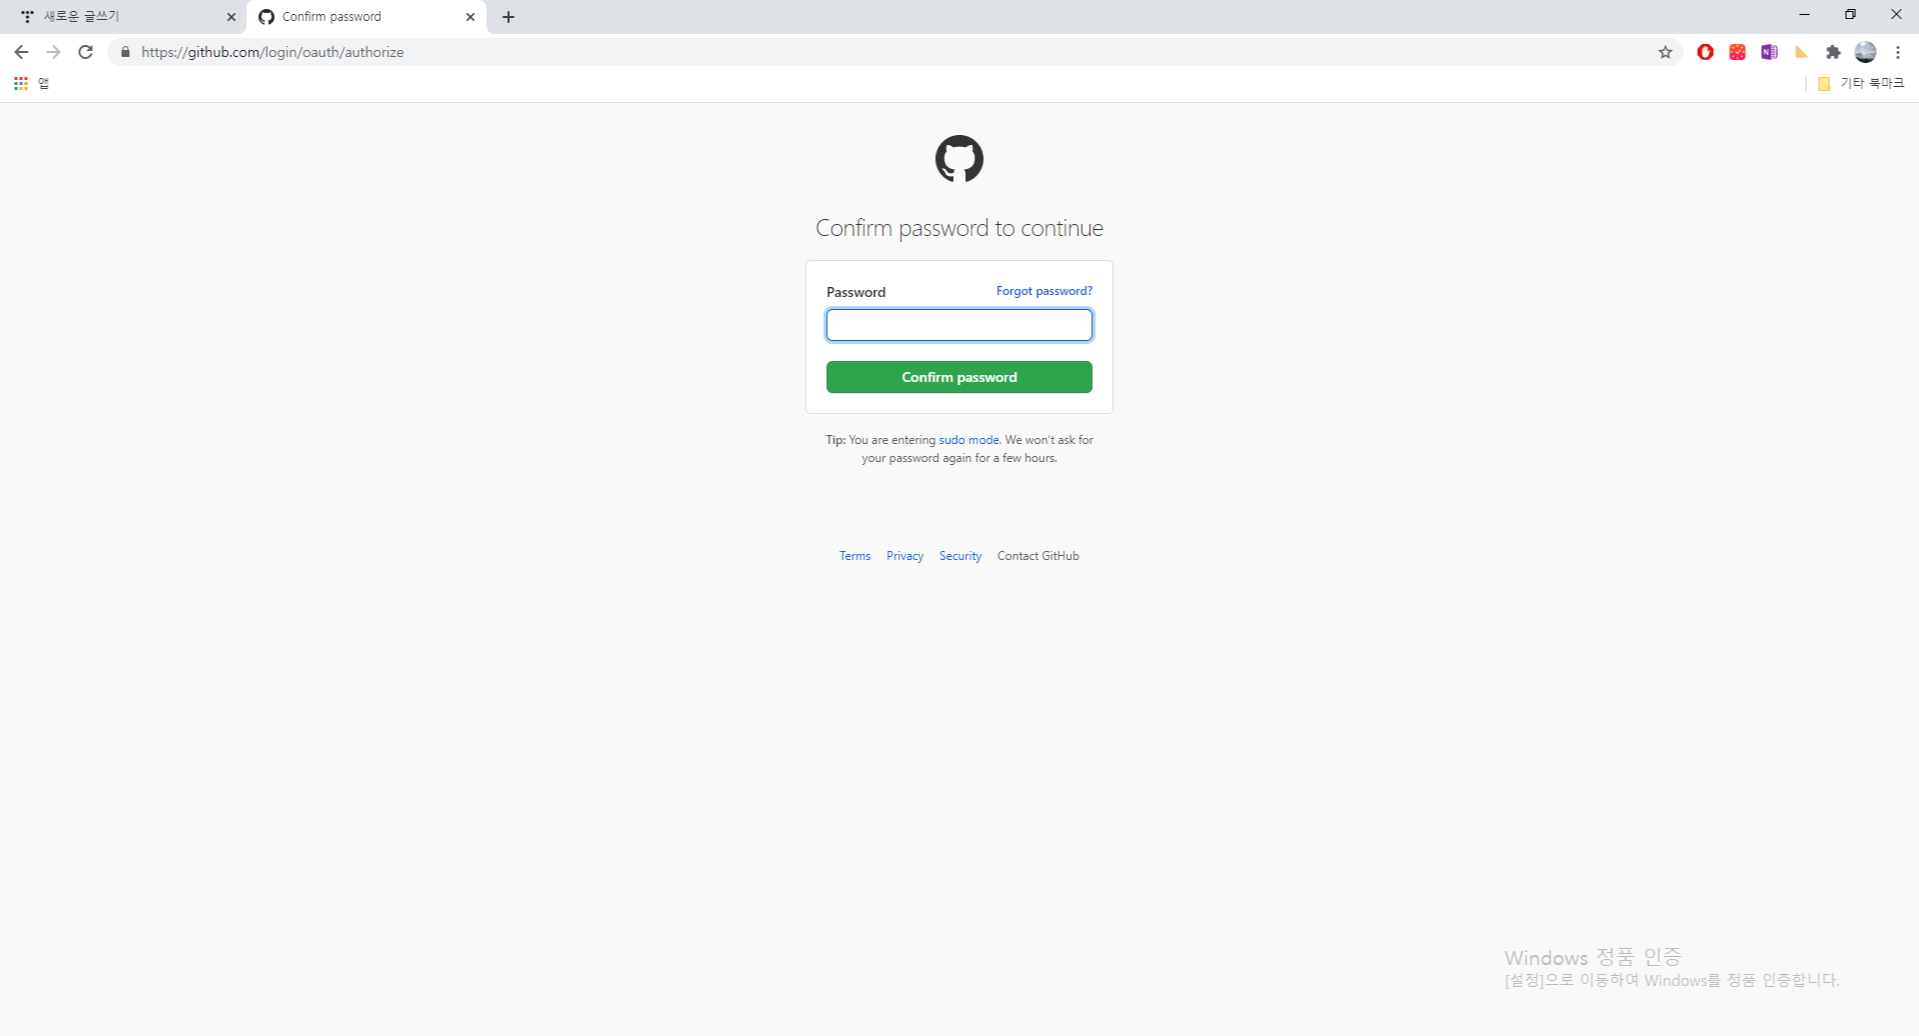Open the apps grid bookmark shortcut
1919x1036 pixels.
(x=21, y=83)
